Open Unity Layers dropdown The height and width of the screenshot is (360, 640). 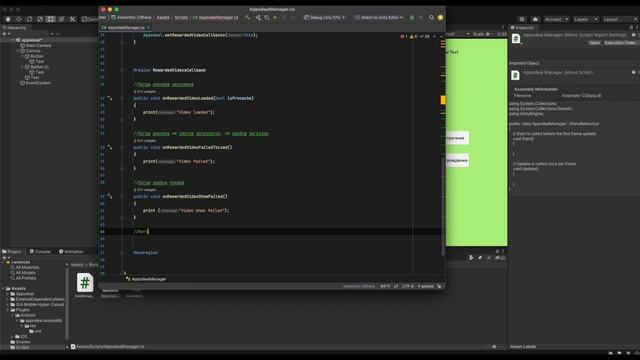click(585, 19)
